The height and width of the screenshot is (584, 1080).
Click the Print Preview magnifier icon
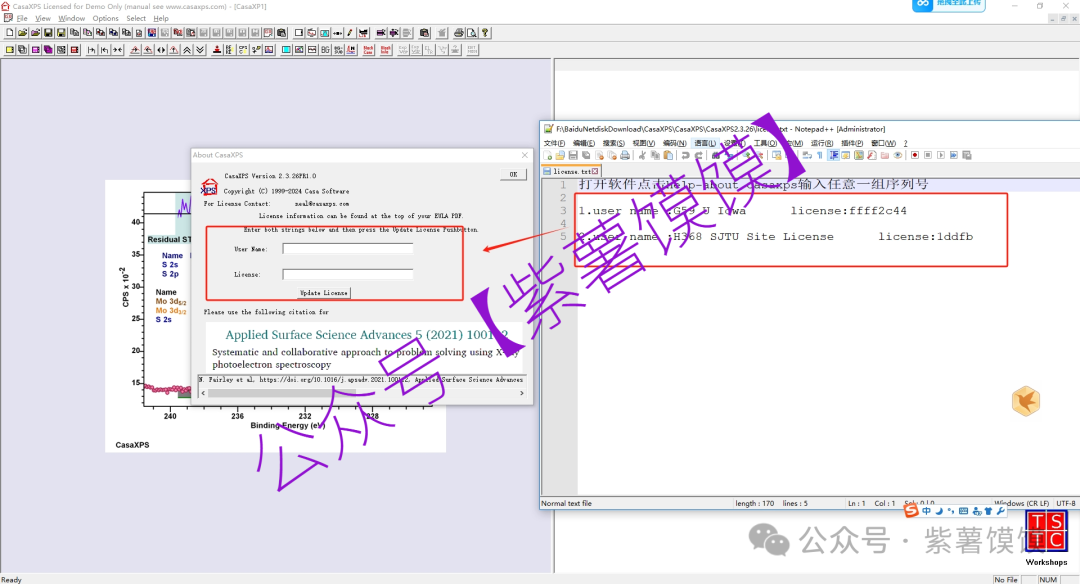pos(470,33)
